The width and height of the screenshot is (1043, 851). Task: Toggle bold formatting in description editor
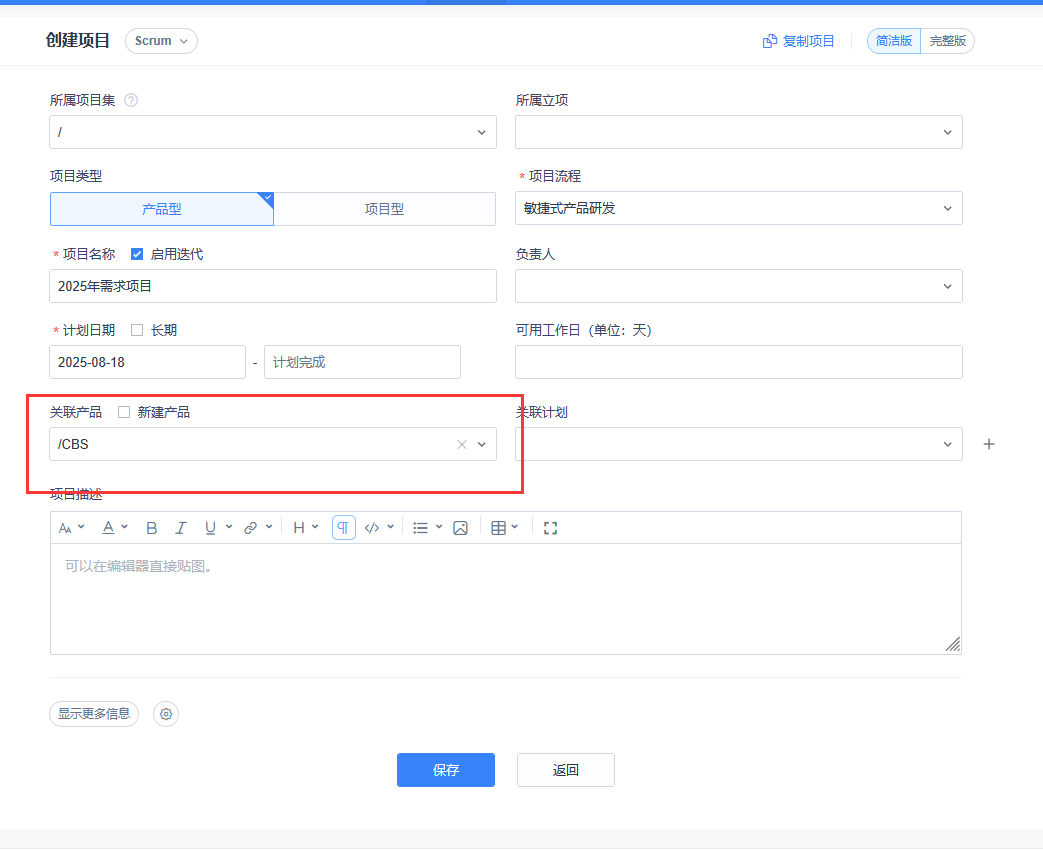[152, 528]
